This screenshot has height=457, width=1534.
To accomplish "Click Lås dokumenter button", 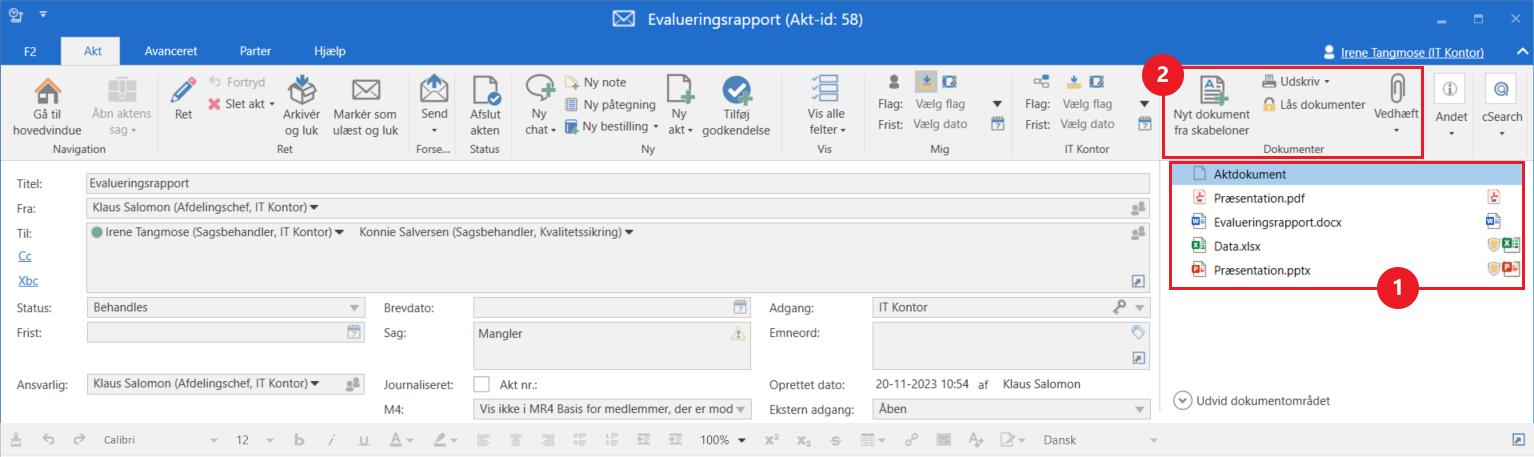I will point(1312,104).
